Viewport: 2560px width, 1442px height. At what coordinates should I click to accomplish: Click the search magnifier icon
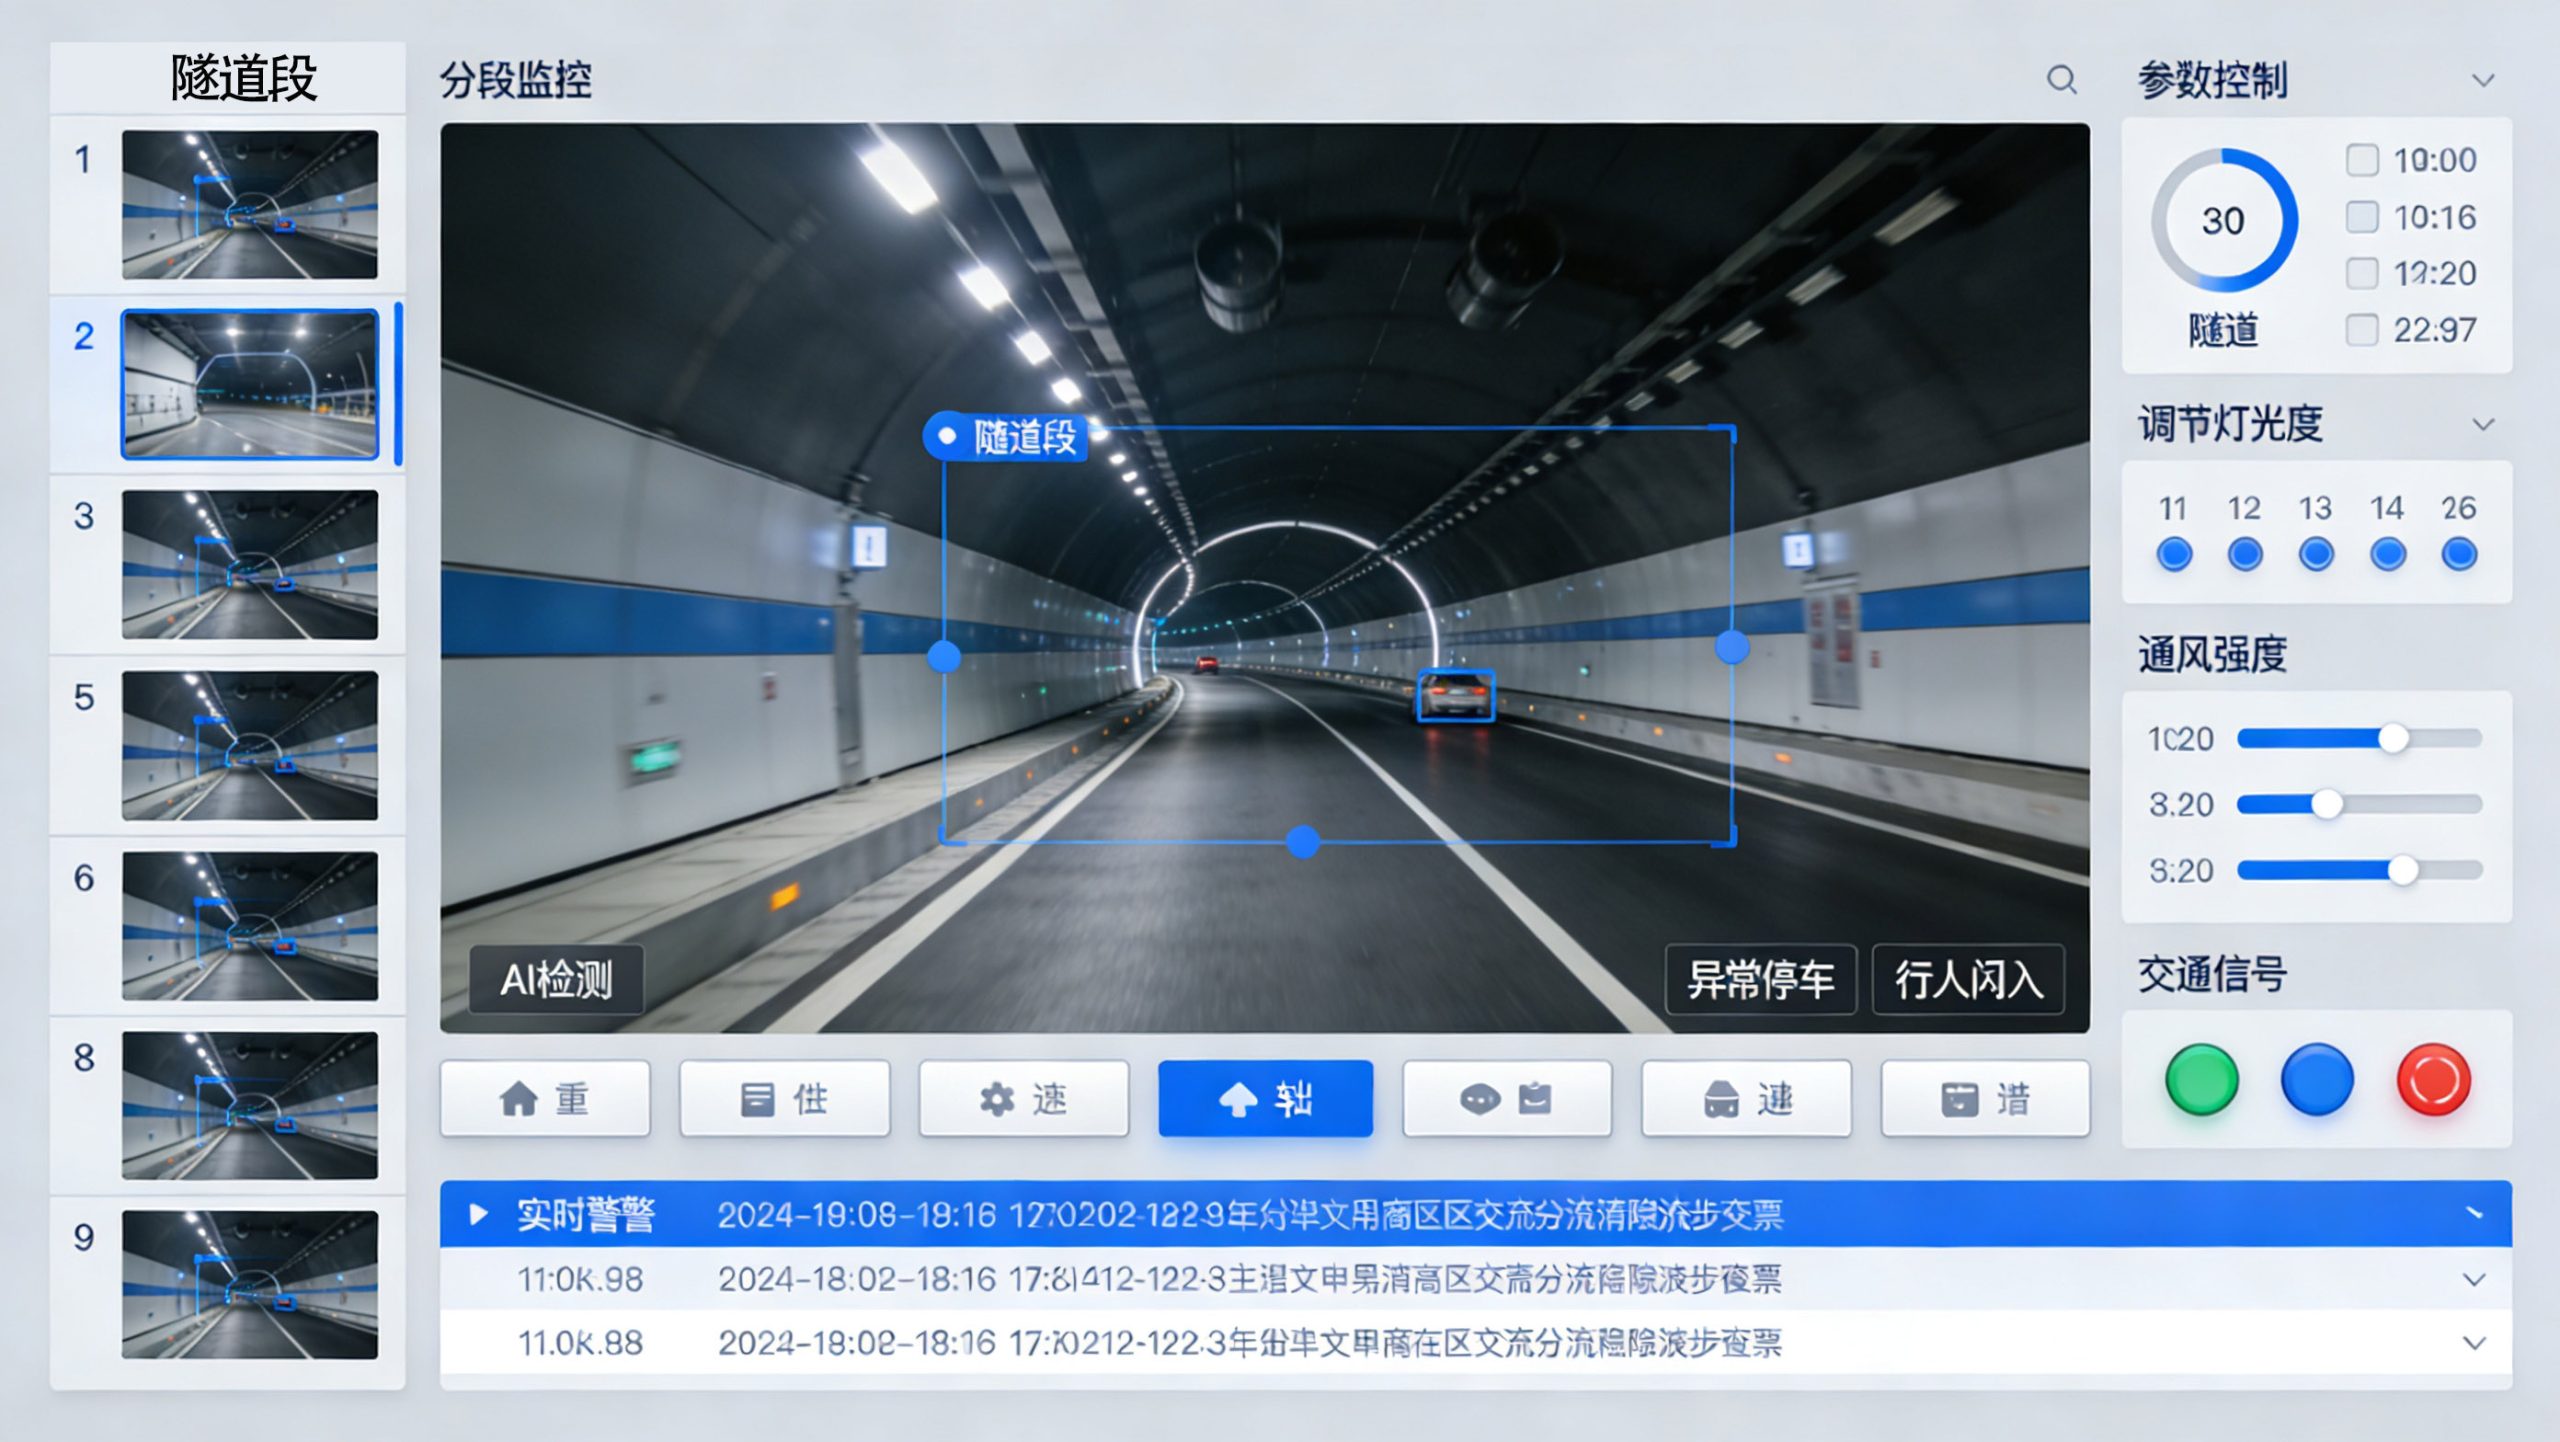(2061, 80)
